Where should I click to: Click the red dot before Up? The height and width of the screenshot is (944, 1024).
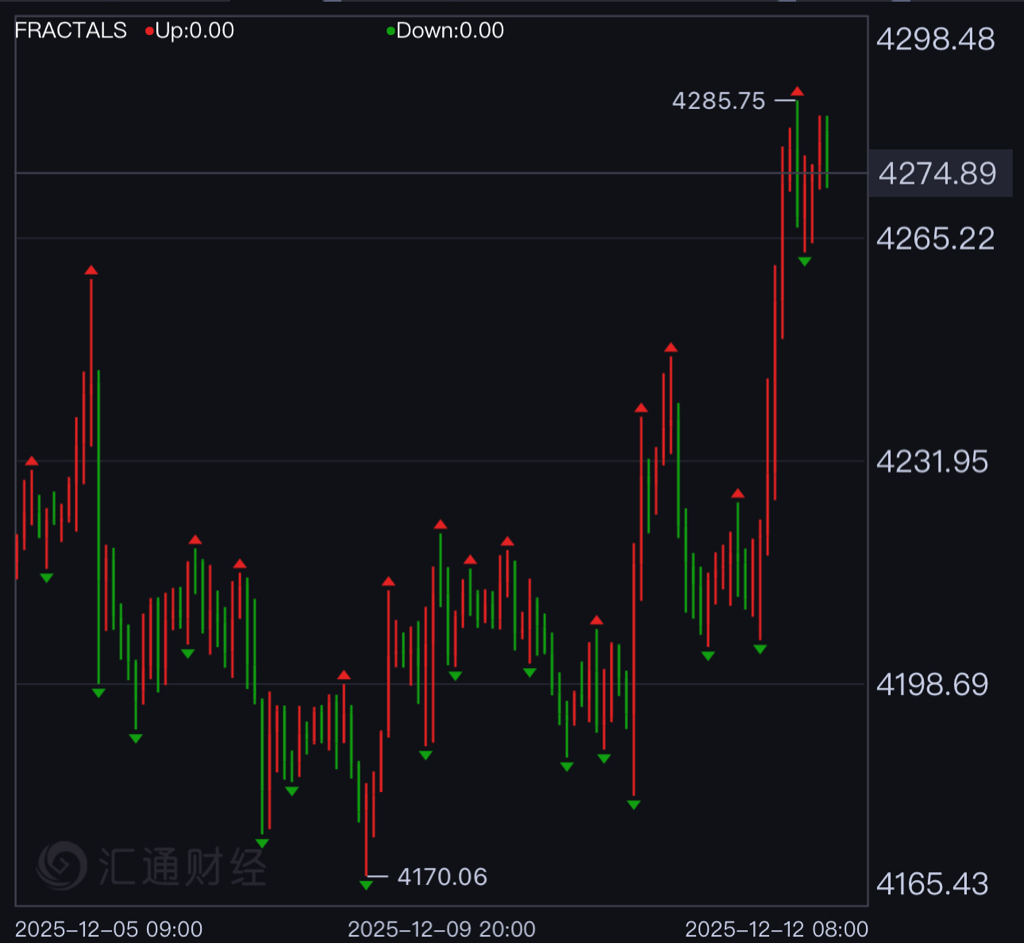[149, 31]
